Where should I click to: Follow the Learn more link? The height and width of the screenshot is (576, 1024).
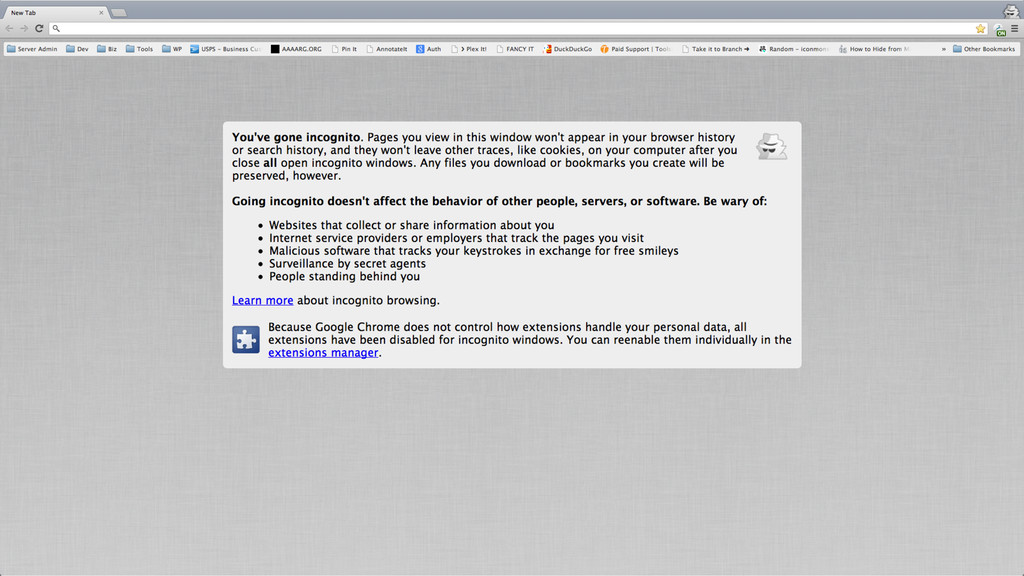coord(263,300)
